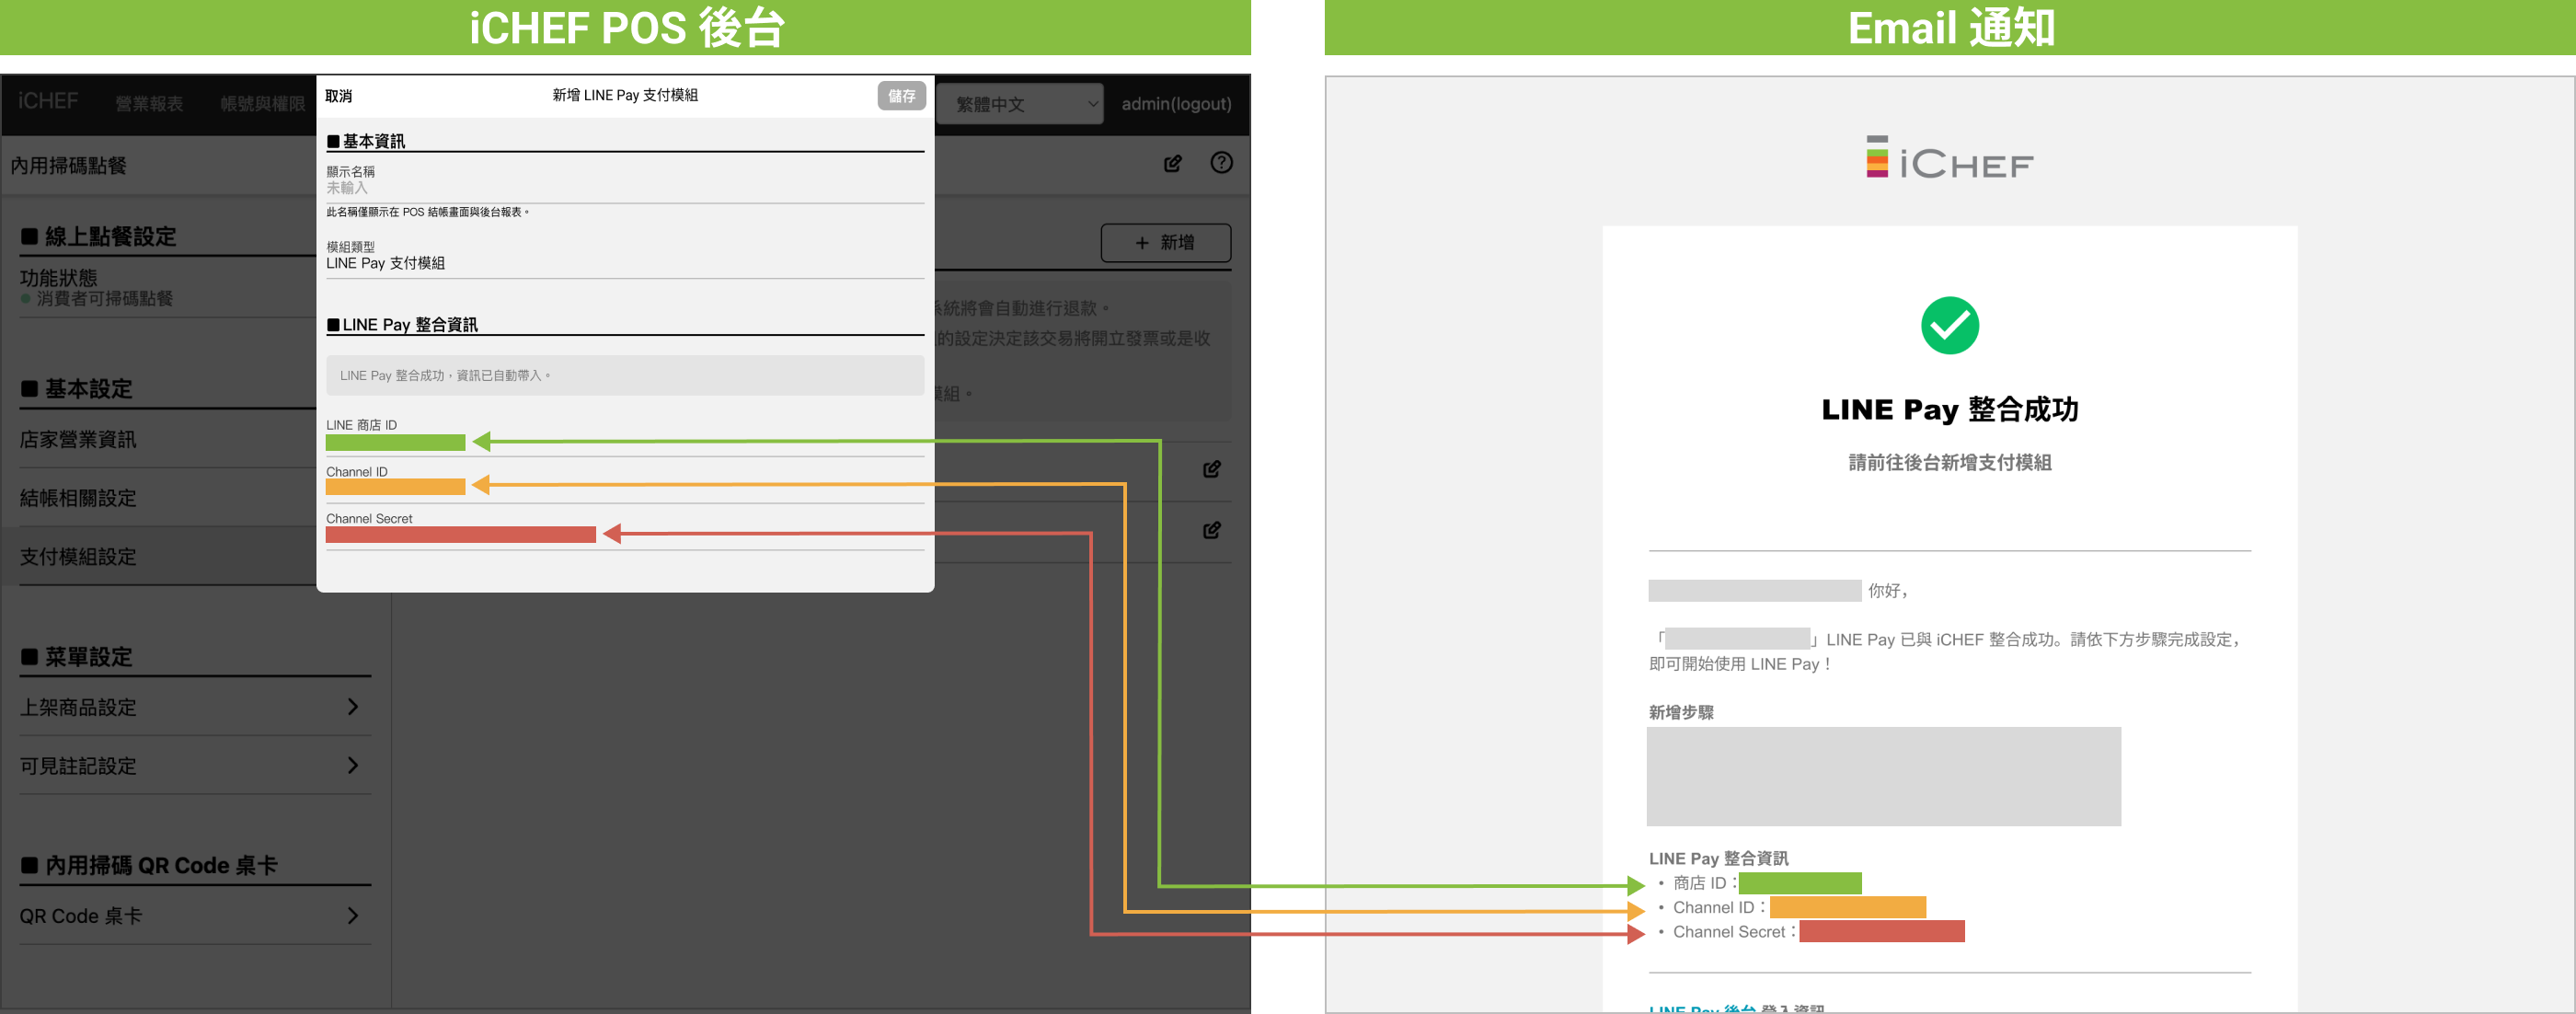The image size is (2576, 1014).
Task: Expand the 可見註記設定 row
Action: coord(190,766)
